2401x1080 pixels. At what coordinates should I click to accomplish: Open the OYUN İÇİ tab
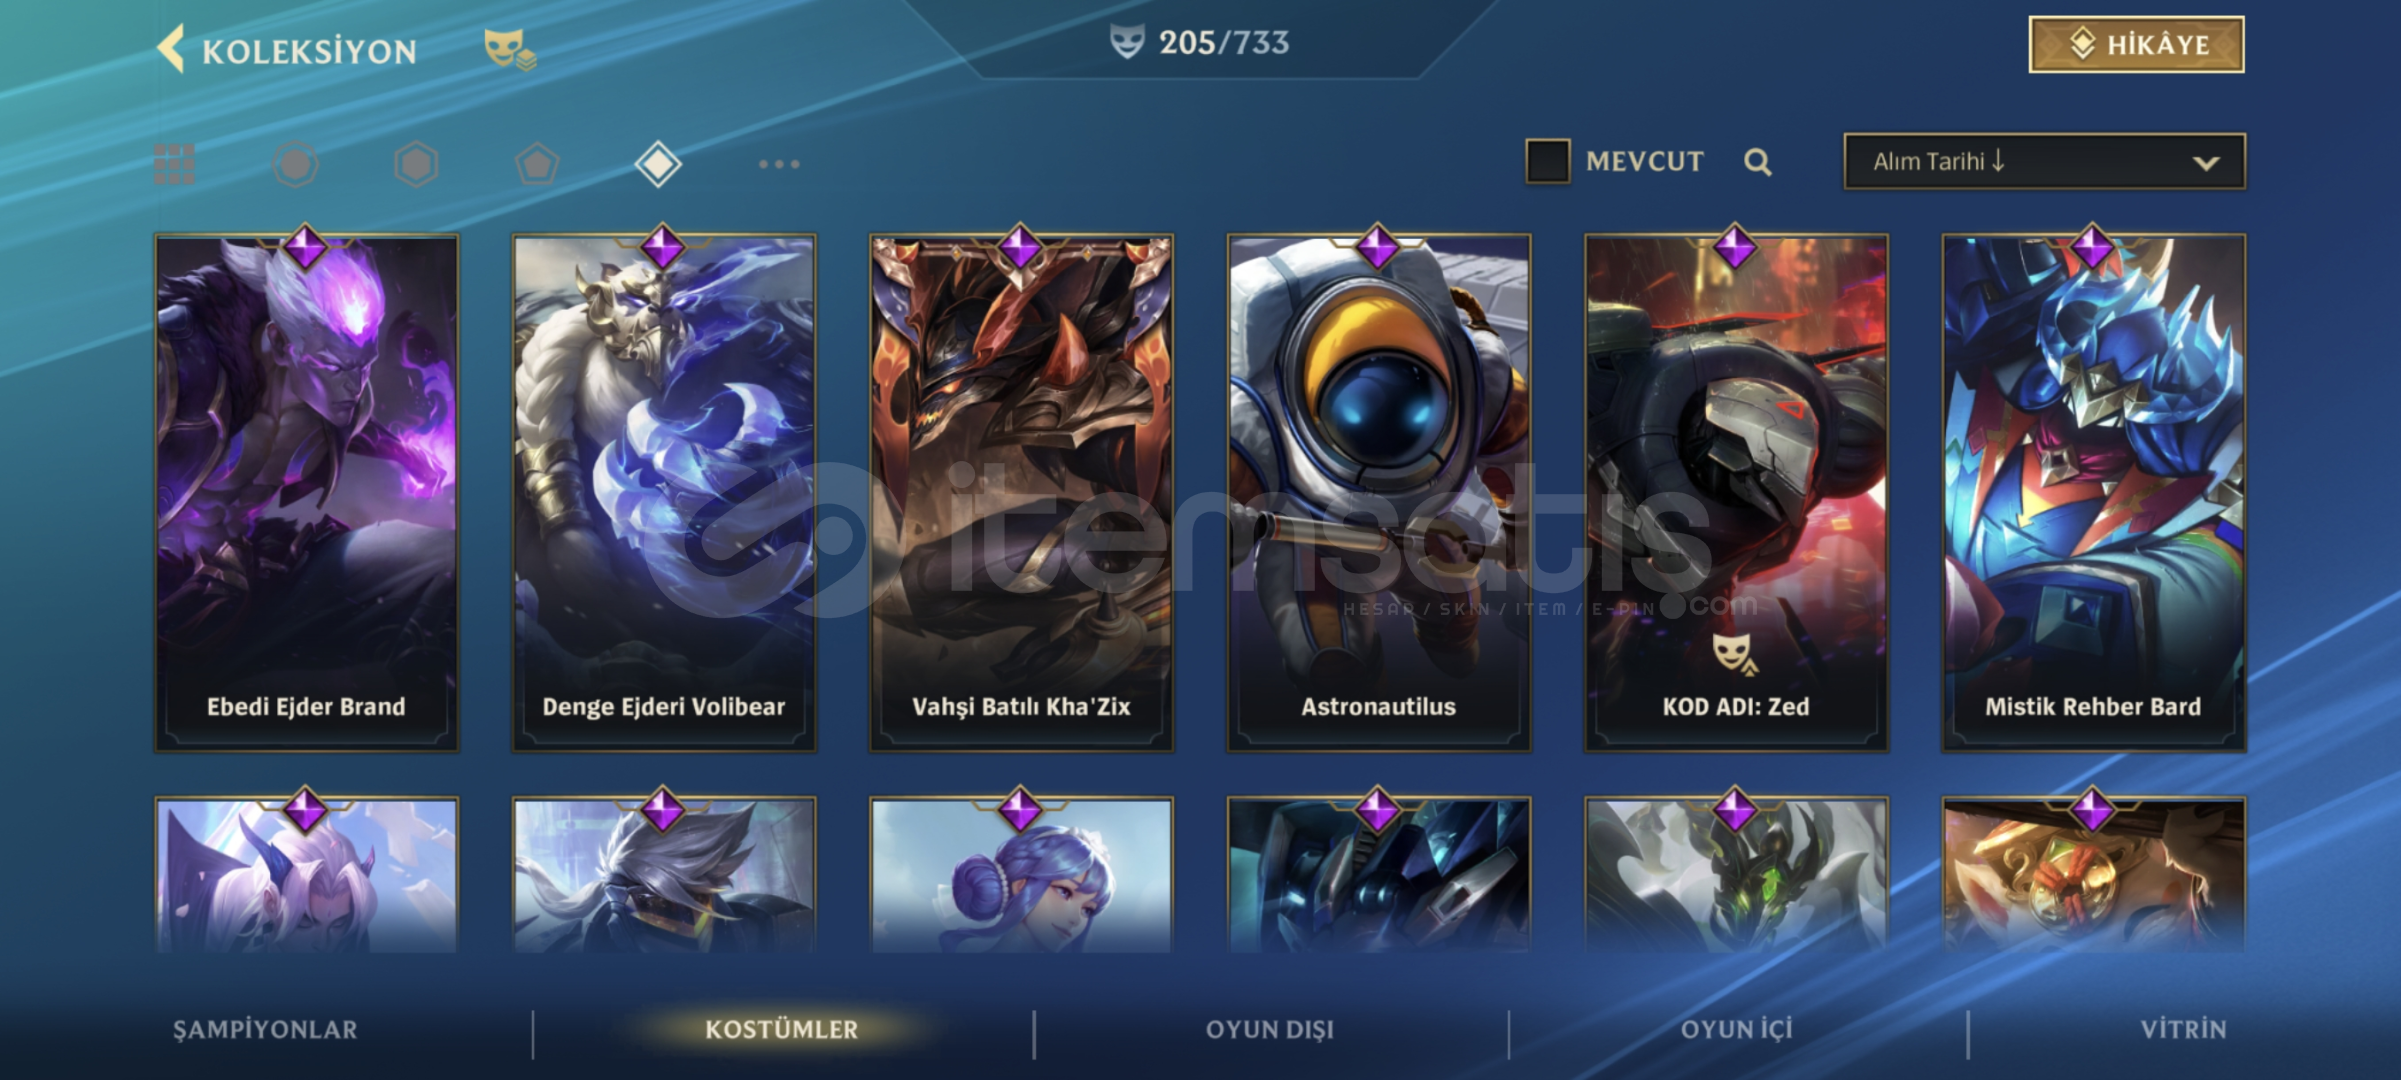[1737, 1030]
